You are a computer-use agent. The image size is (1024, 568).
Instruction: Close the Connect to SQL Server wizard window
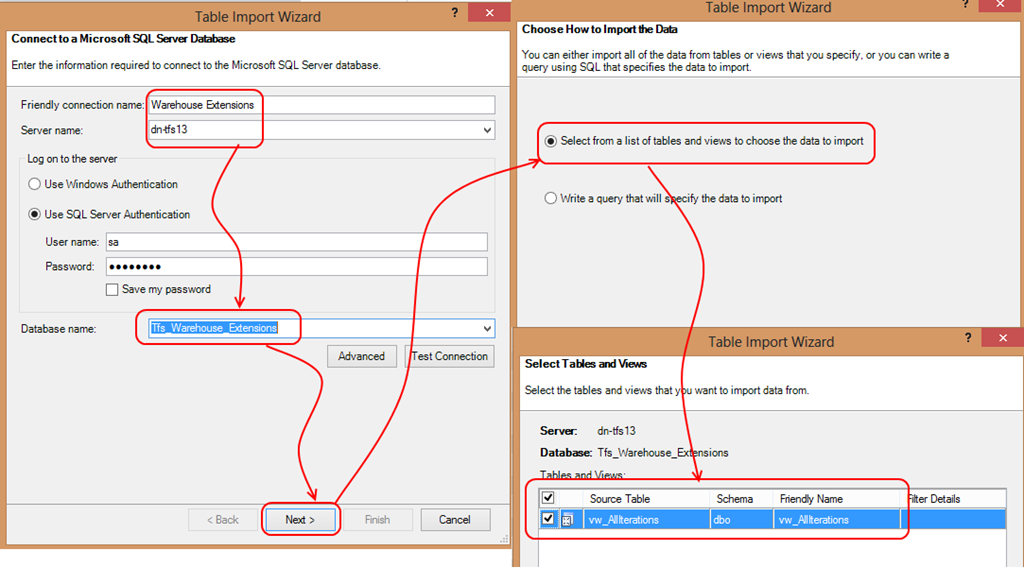pos(489,13)
